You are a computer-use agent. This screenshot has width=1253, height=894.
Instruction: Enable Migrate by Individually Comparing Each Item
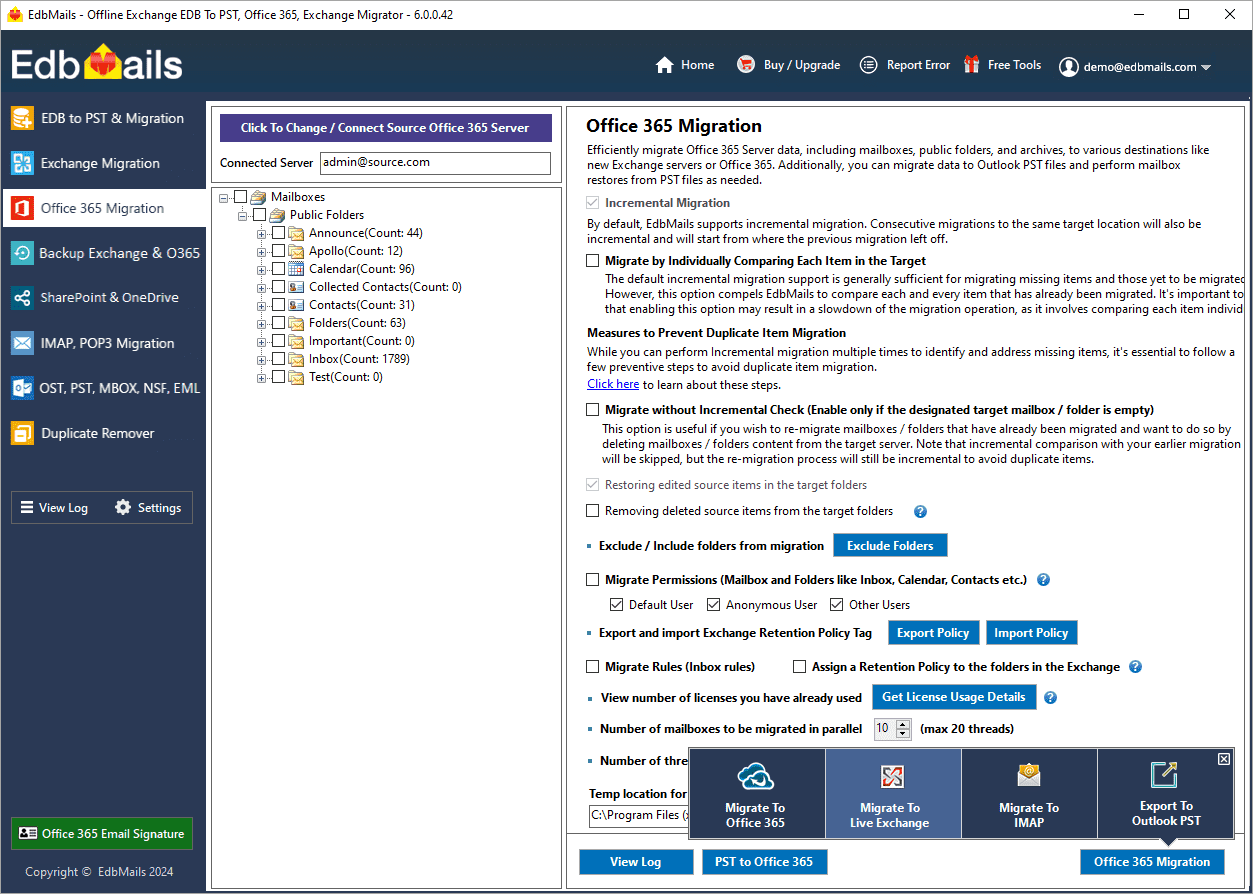[x=593, y=261]
